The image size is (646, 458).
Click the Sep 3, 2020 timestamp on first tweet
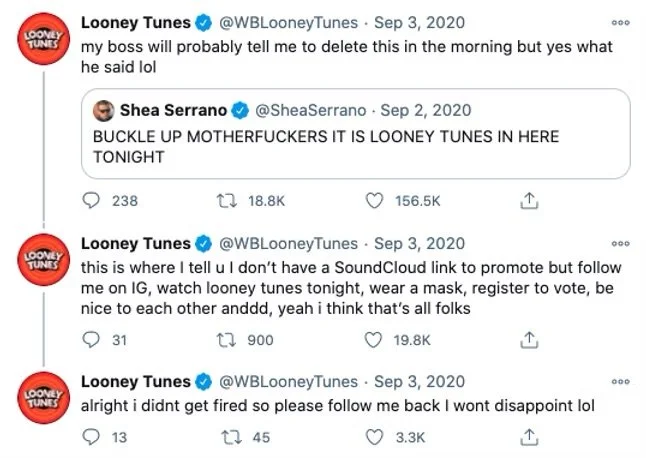click(x=415, y=21)
